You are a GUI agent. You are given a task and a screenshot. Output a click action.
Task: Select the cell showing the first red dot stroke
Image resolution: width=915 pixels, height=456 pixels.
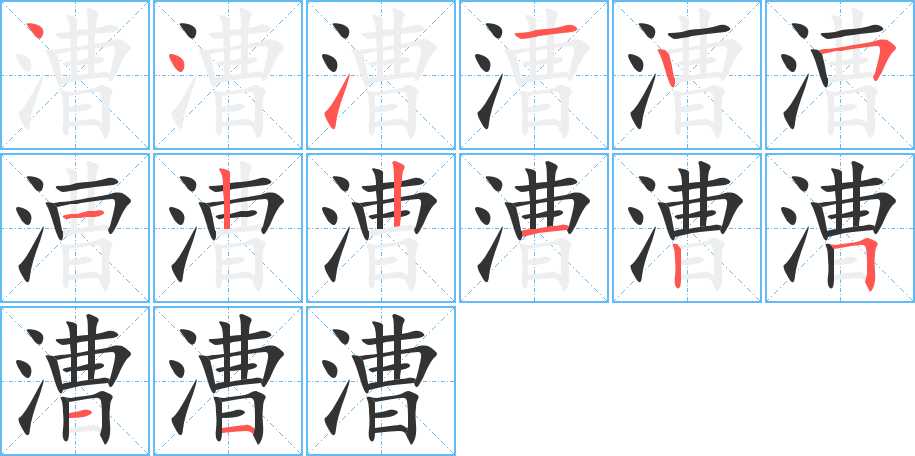pyautogui.click(x=75, y=75)
